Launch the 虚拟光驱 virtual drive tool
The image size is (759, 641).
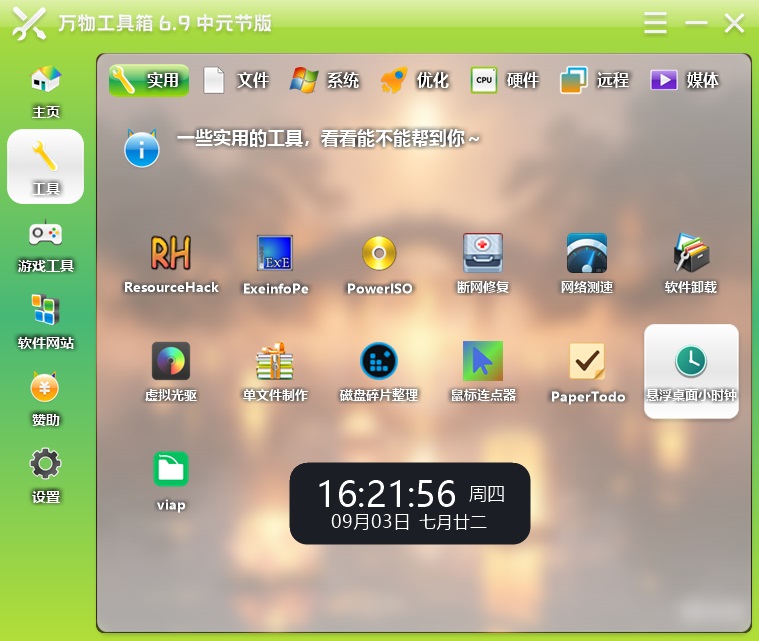click(x=171, y=372)
